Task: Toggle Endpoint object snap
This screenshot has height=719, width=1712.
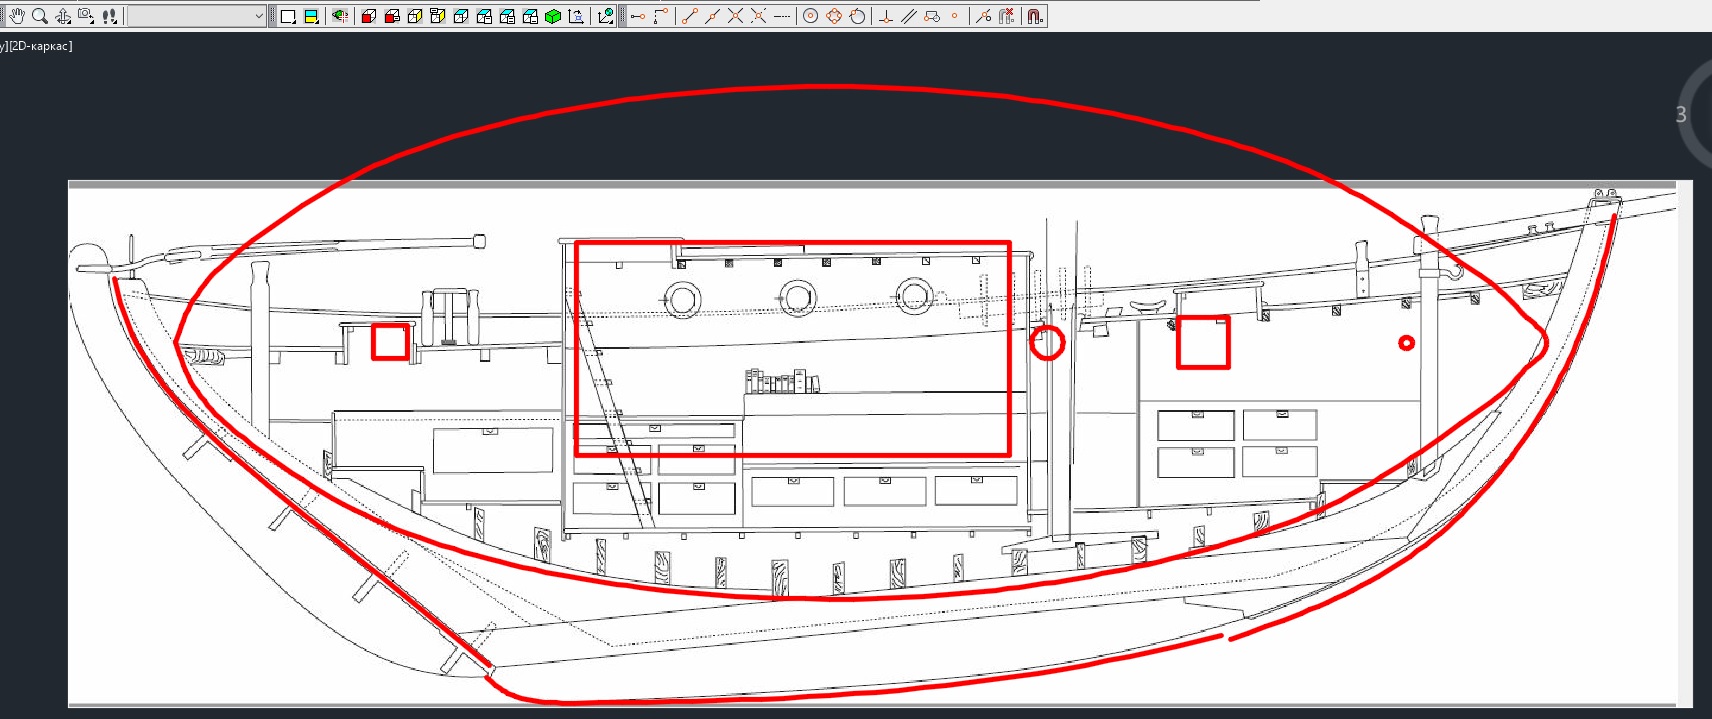Action: click(689, 16)
